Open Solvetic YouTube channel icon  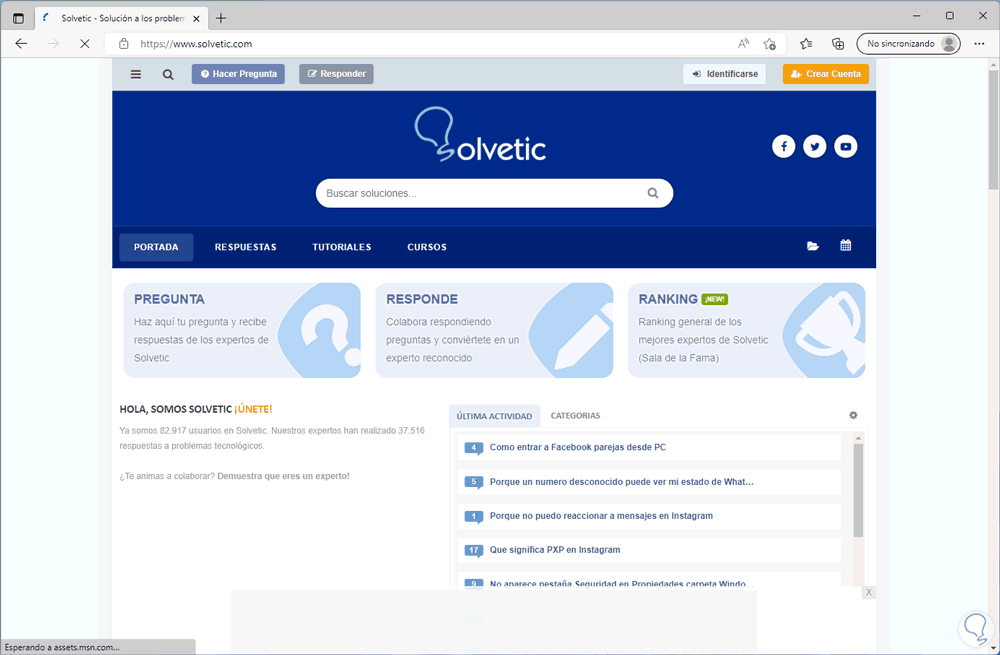click(846, 146)
